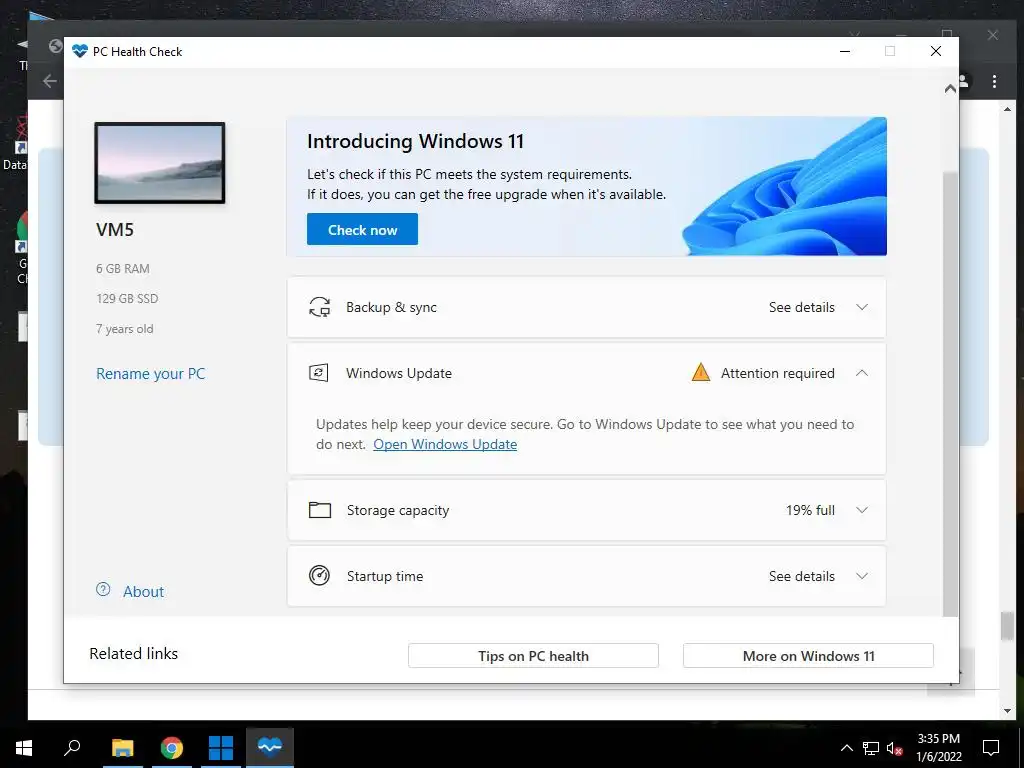Click the taskbar search magnifier icon
The height and width of the screenshot is (768, 1024).
[x=72, y=747]
